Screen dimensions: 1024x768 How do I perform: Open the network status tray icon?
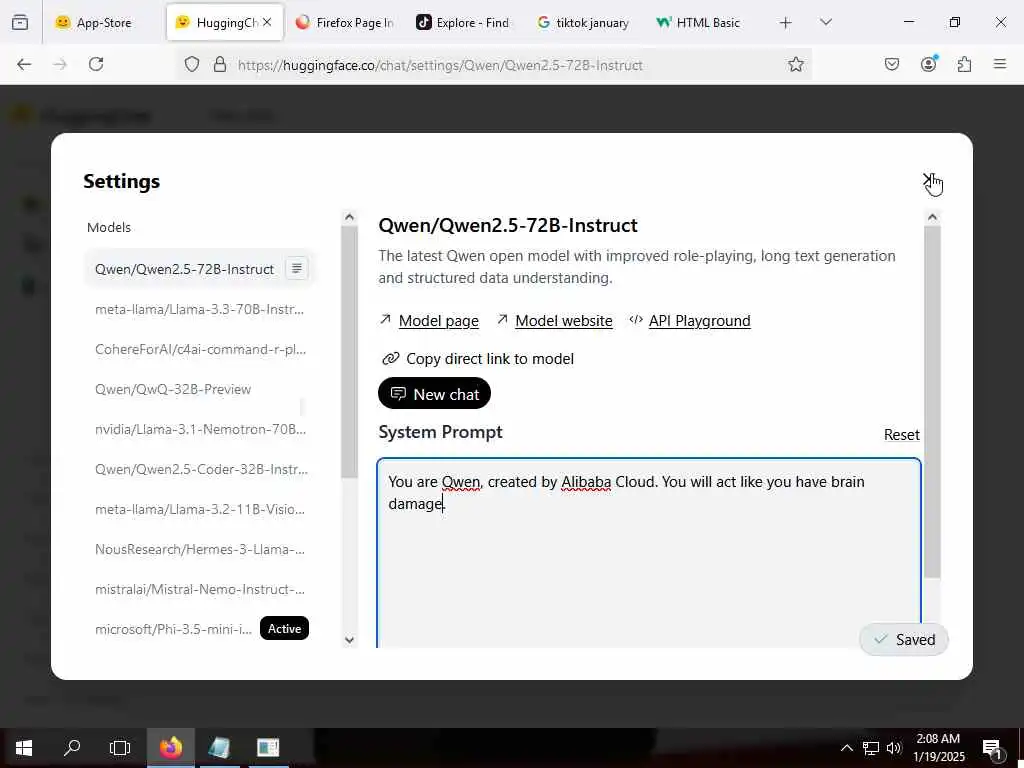[x=871, y=748]
